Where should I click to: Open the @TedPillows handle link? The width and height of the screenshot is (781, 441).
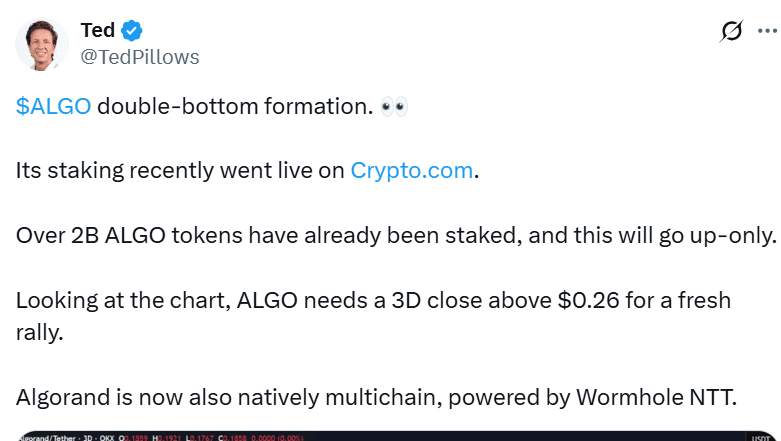point(140,57)
